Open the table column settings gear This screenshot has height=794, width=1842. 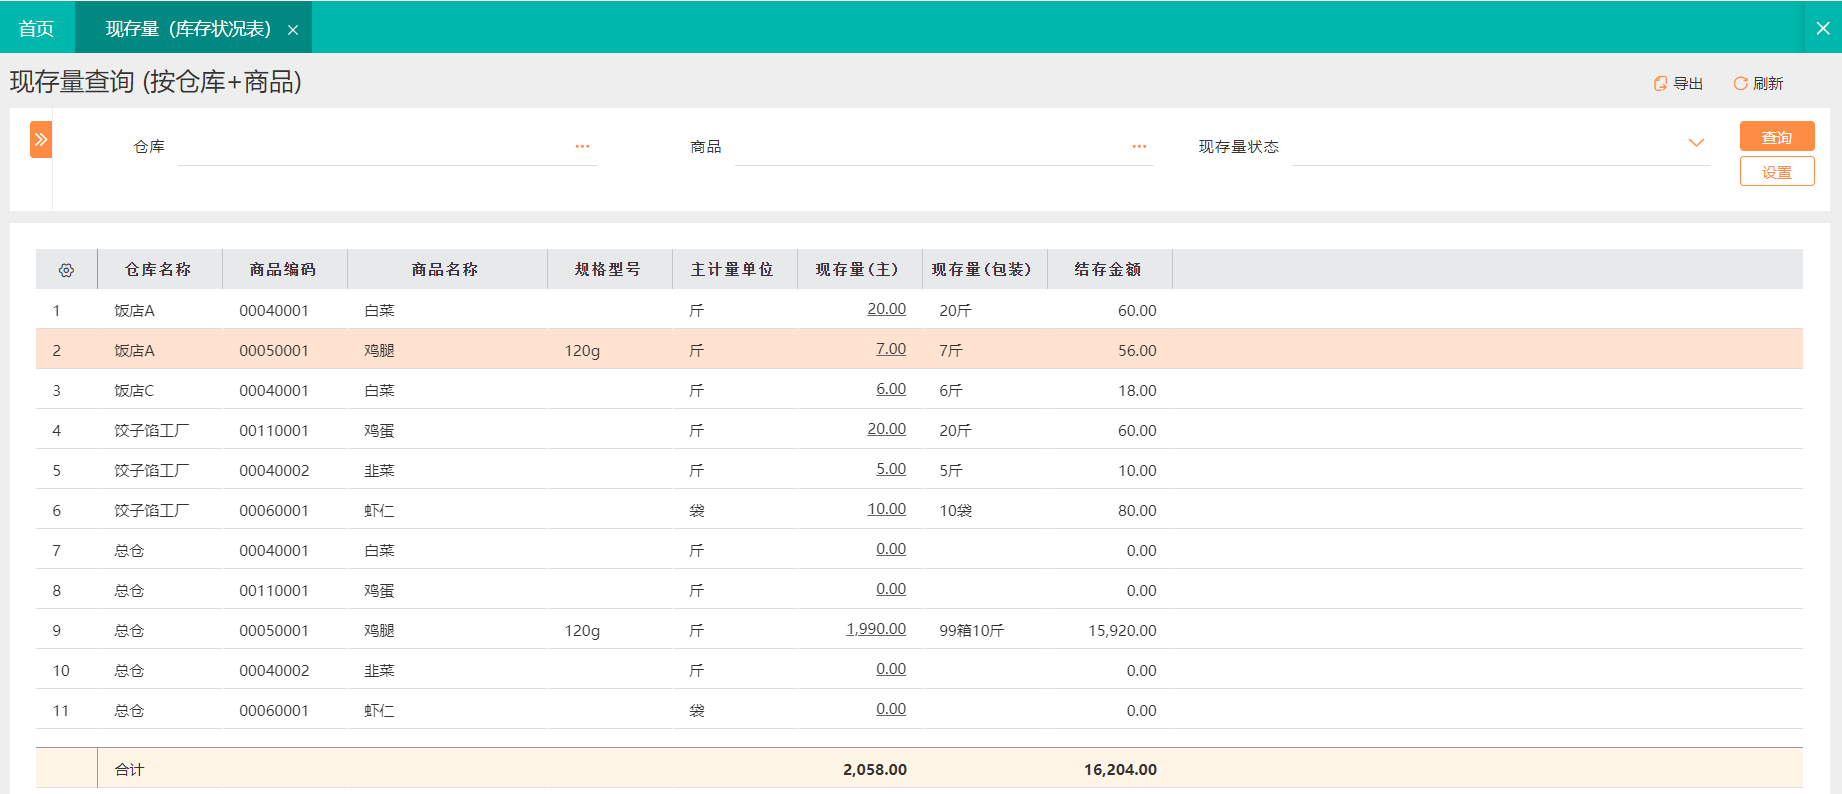(66, 270)
